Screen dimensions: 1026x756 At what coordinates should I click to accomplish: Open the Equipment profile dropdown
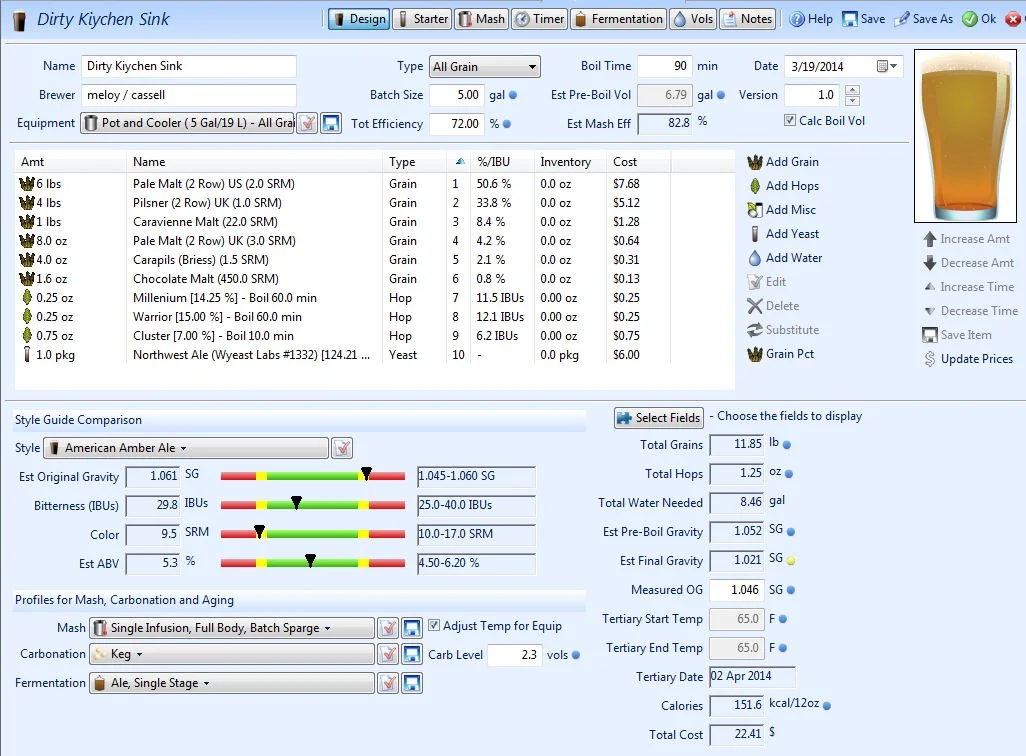[x=188, y=123]
